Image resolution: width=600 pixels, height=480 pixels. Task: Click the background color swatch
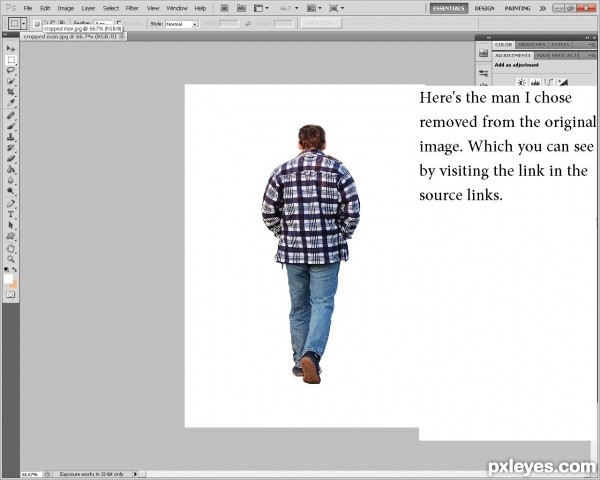coord(15,285)
